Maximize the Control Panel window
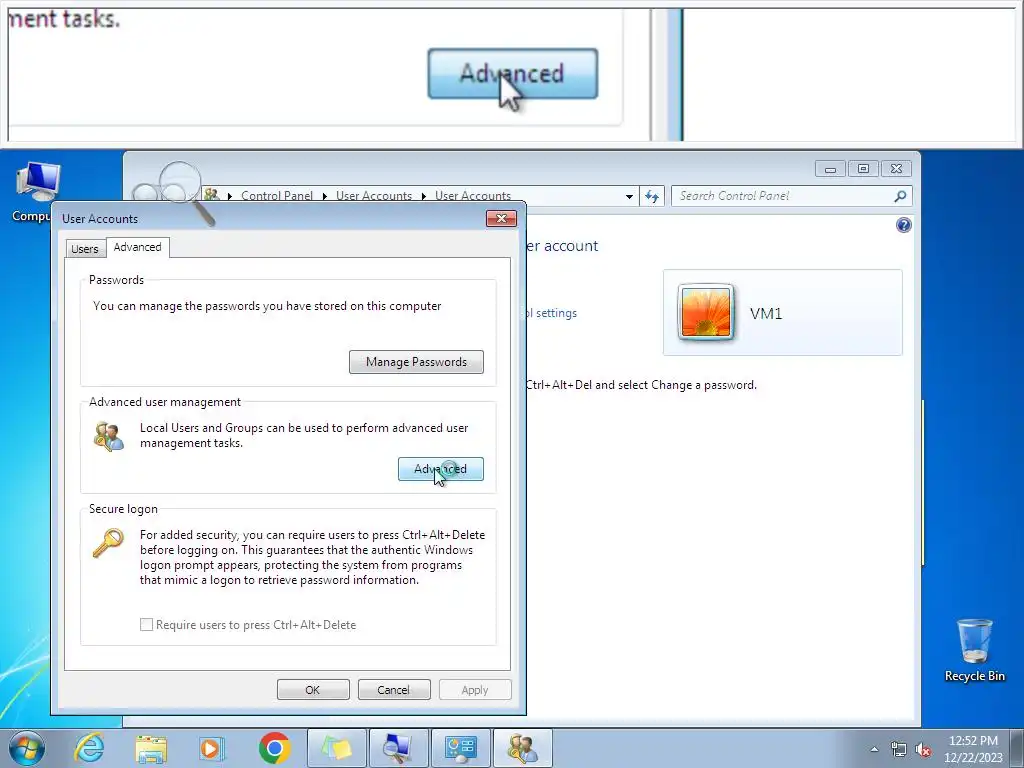The image size is (1024, 768). point(863,169)
